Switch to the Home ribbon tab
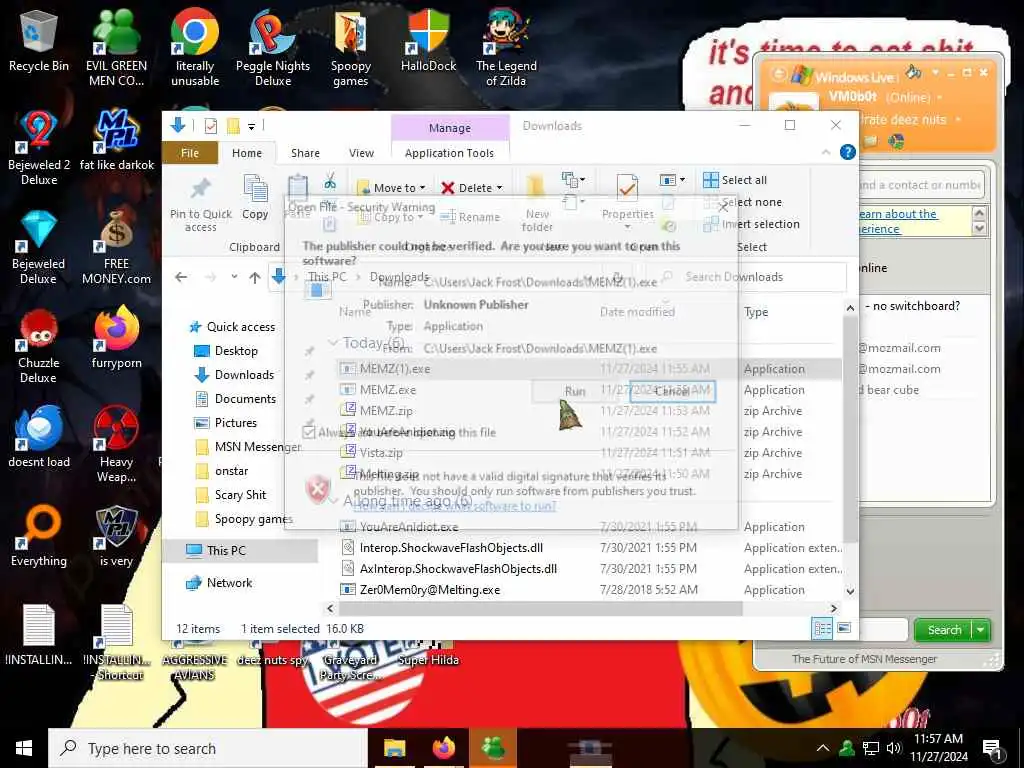This screenshot has height=768, width=1024. [x=247, y=153]
